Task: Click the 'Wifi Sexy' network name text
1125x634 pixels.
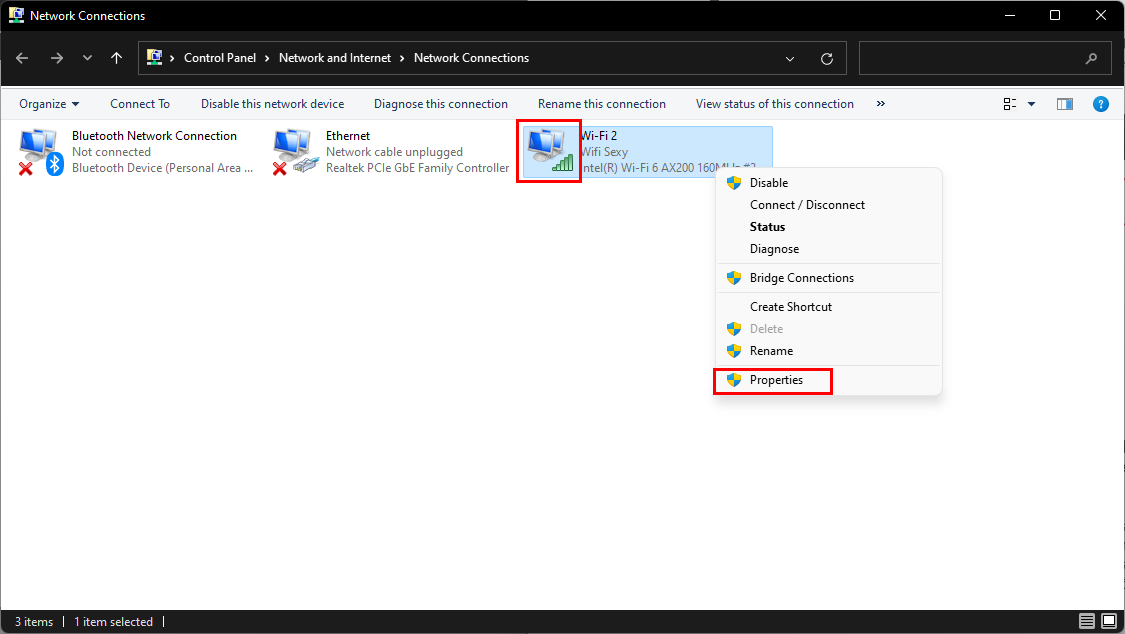Action: (604, 152)
